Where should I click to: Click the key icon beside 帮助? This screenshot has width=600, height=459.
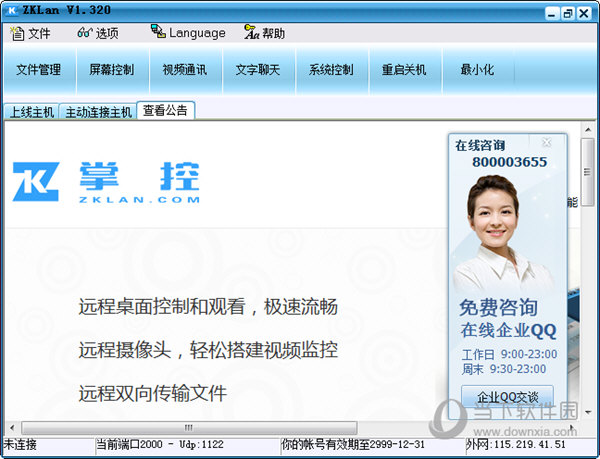[x=251, y=32]
